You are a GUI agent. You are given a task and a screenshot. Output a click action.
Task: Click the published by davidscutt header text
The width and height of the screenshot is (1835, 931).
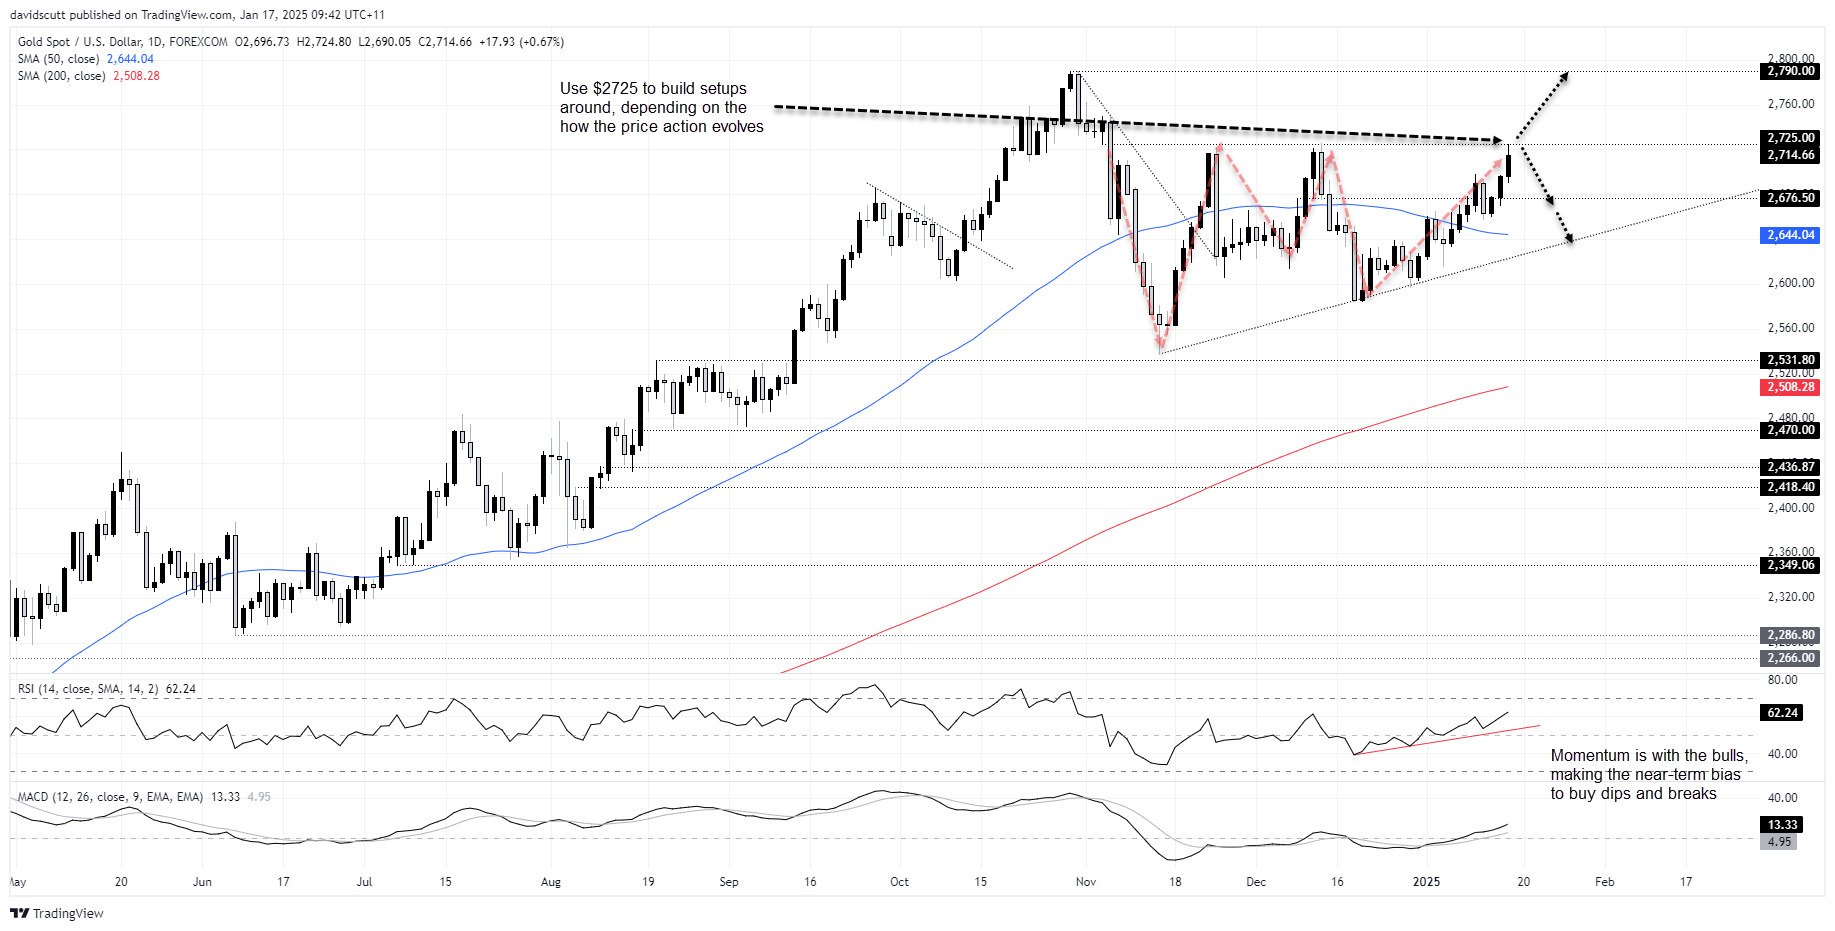(198, 15)
